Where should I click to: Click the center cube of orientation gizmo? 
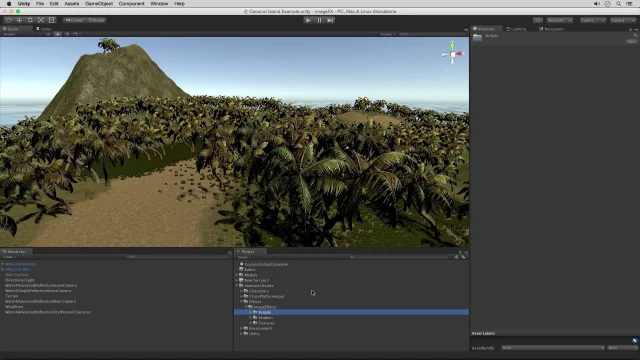pos(453,54)
